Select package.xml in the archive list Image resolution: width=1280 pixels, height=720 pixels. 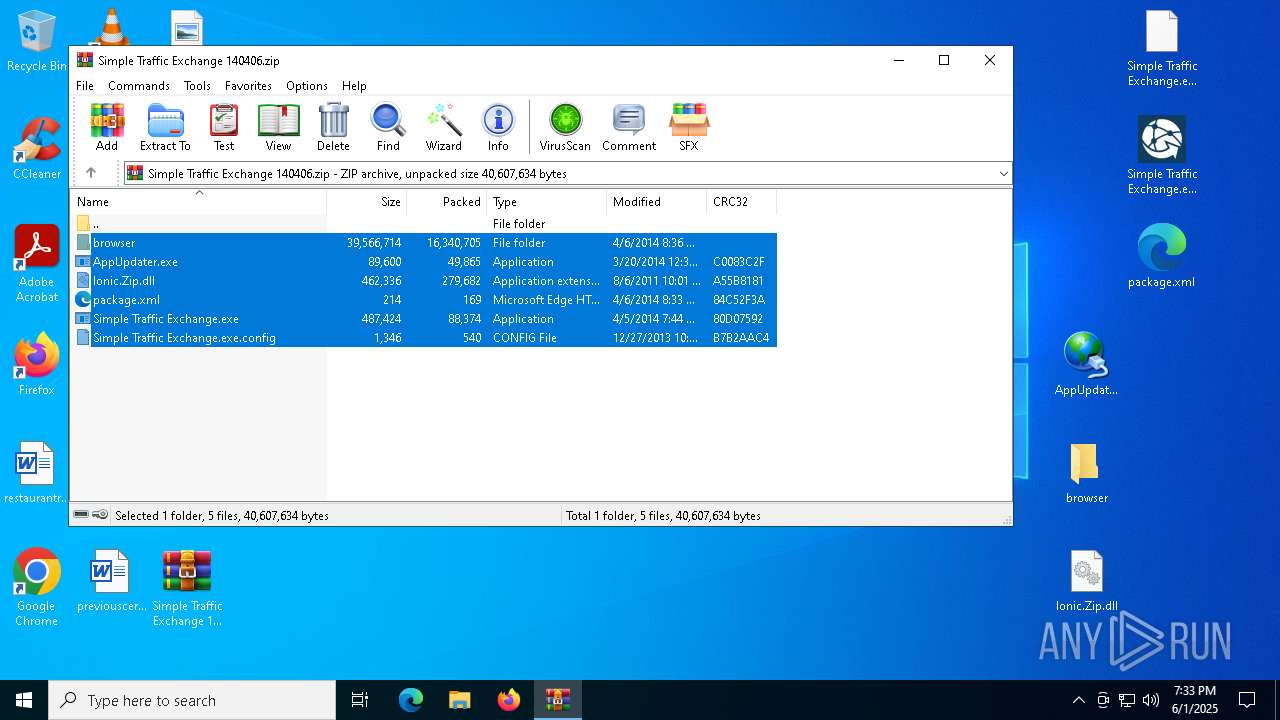(x=425, y=300)
